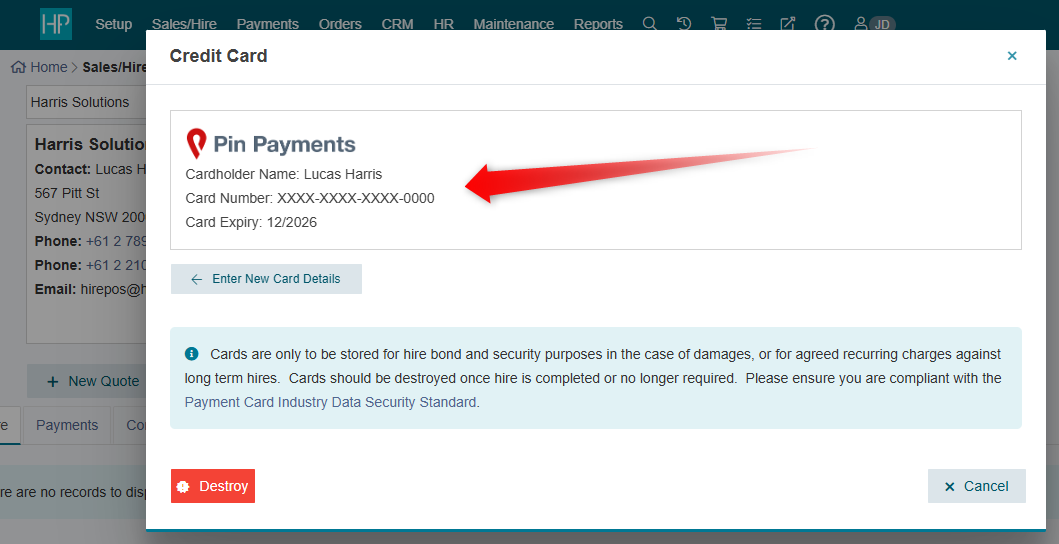Switch to the Payments tab
This screenshot has width=1059, height=544.
coord(67,425)
